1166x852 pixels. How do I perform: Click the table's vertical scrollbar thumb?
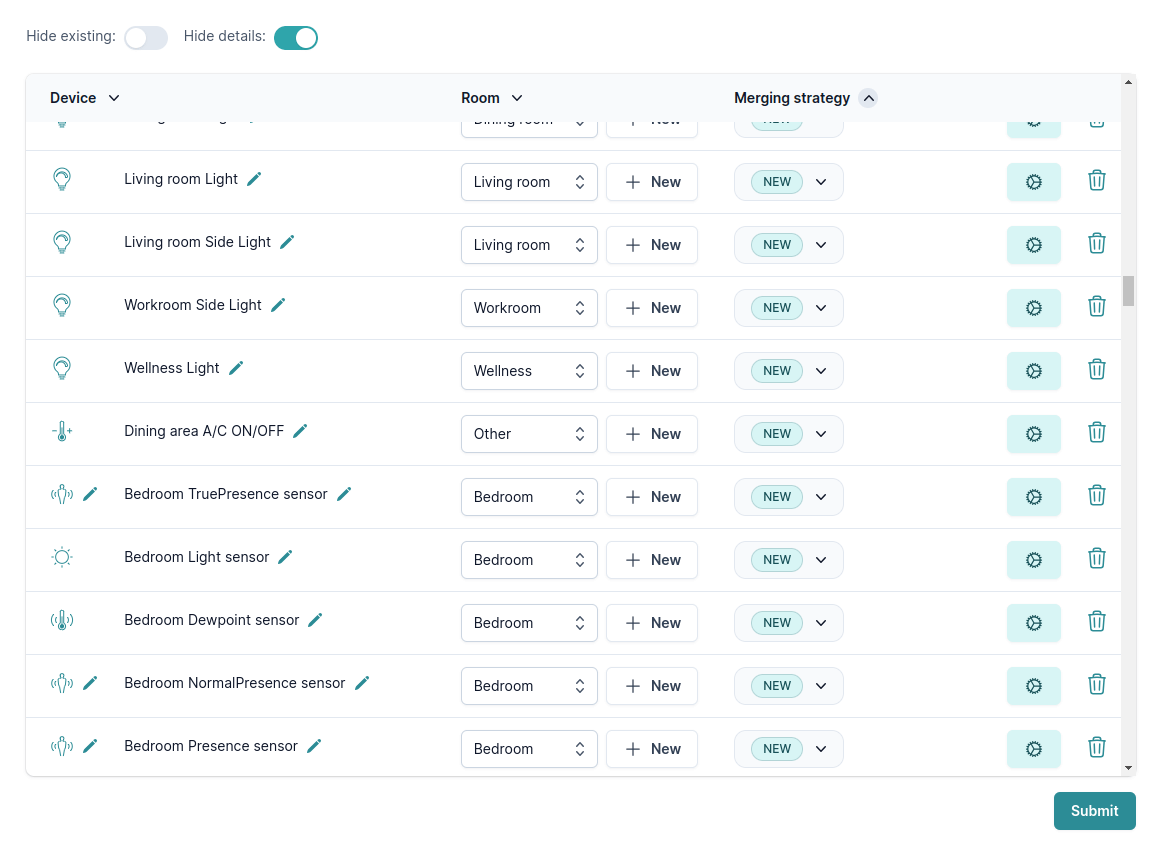pyautogui.click(x=1128, y=290)
